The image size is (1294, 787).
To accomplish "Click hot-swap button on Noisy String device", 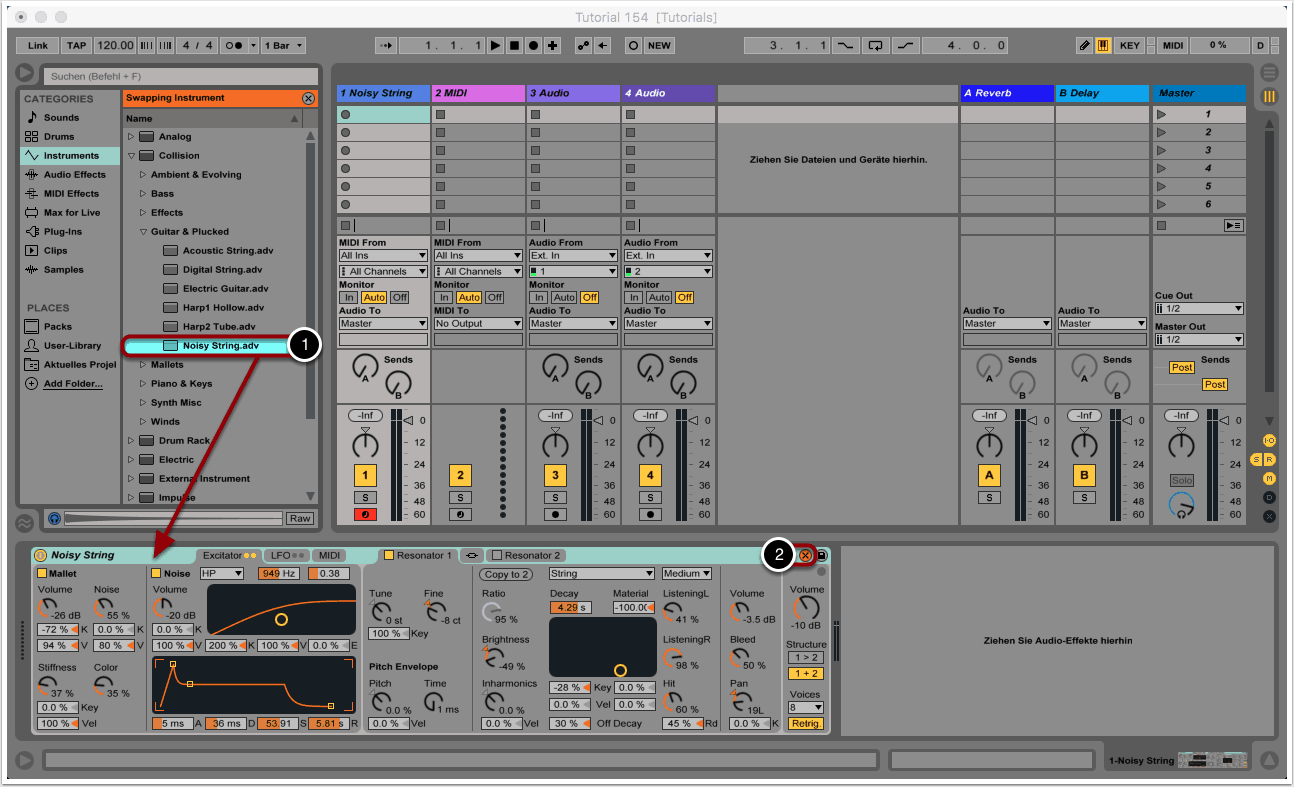I will click(805, 555).
